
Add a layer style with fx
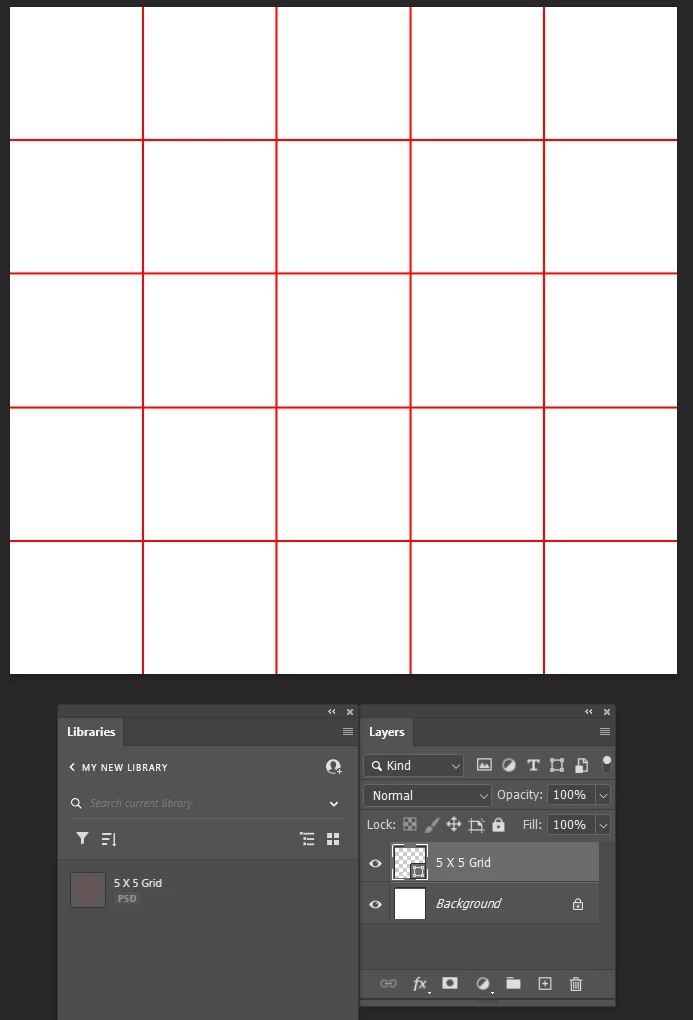[420, 984]
